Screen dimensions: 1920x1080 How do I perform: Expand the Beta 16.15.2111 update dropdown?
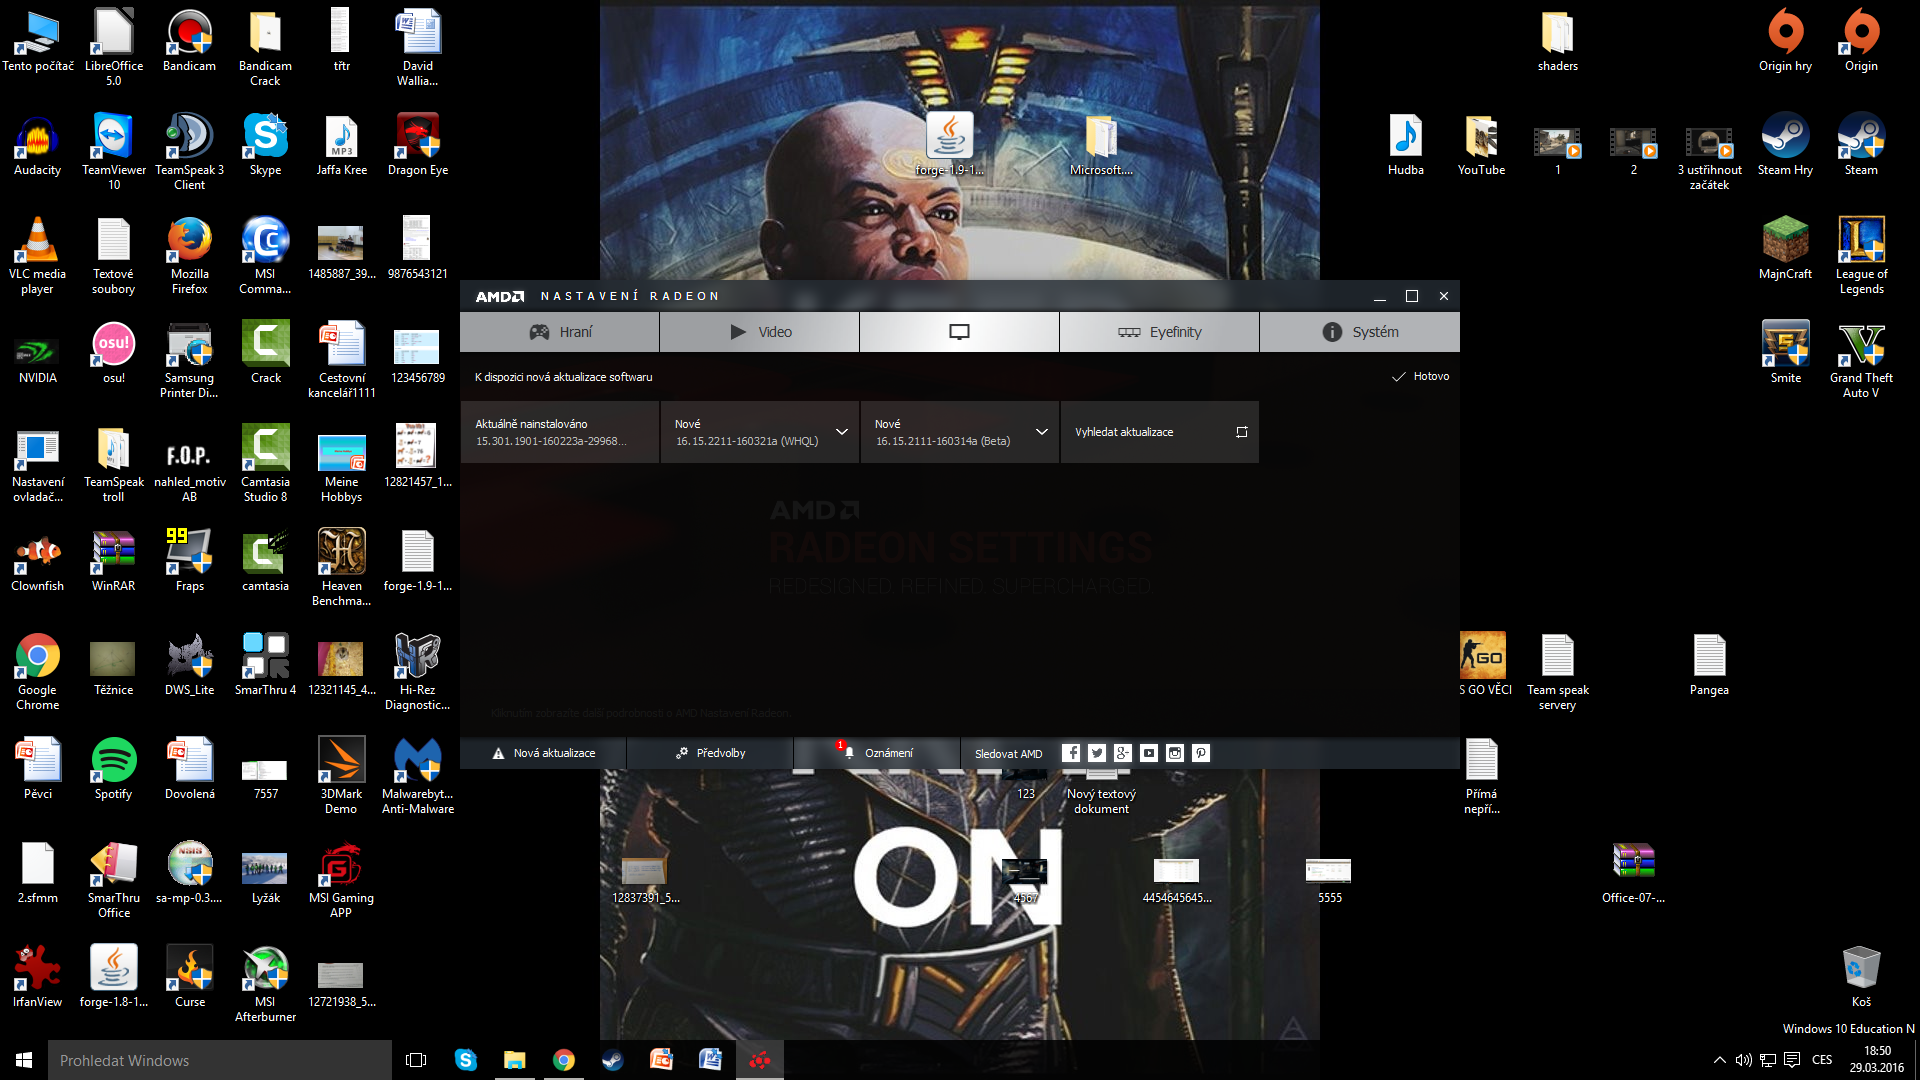[x=1042, y=432]
